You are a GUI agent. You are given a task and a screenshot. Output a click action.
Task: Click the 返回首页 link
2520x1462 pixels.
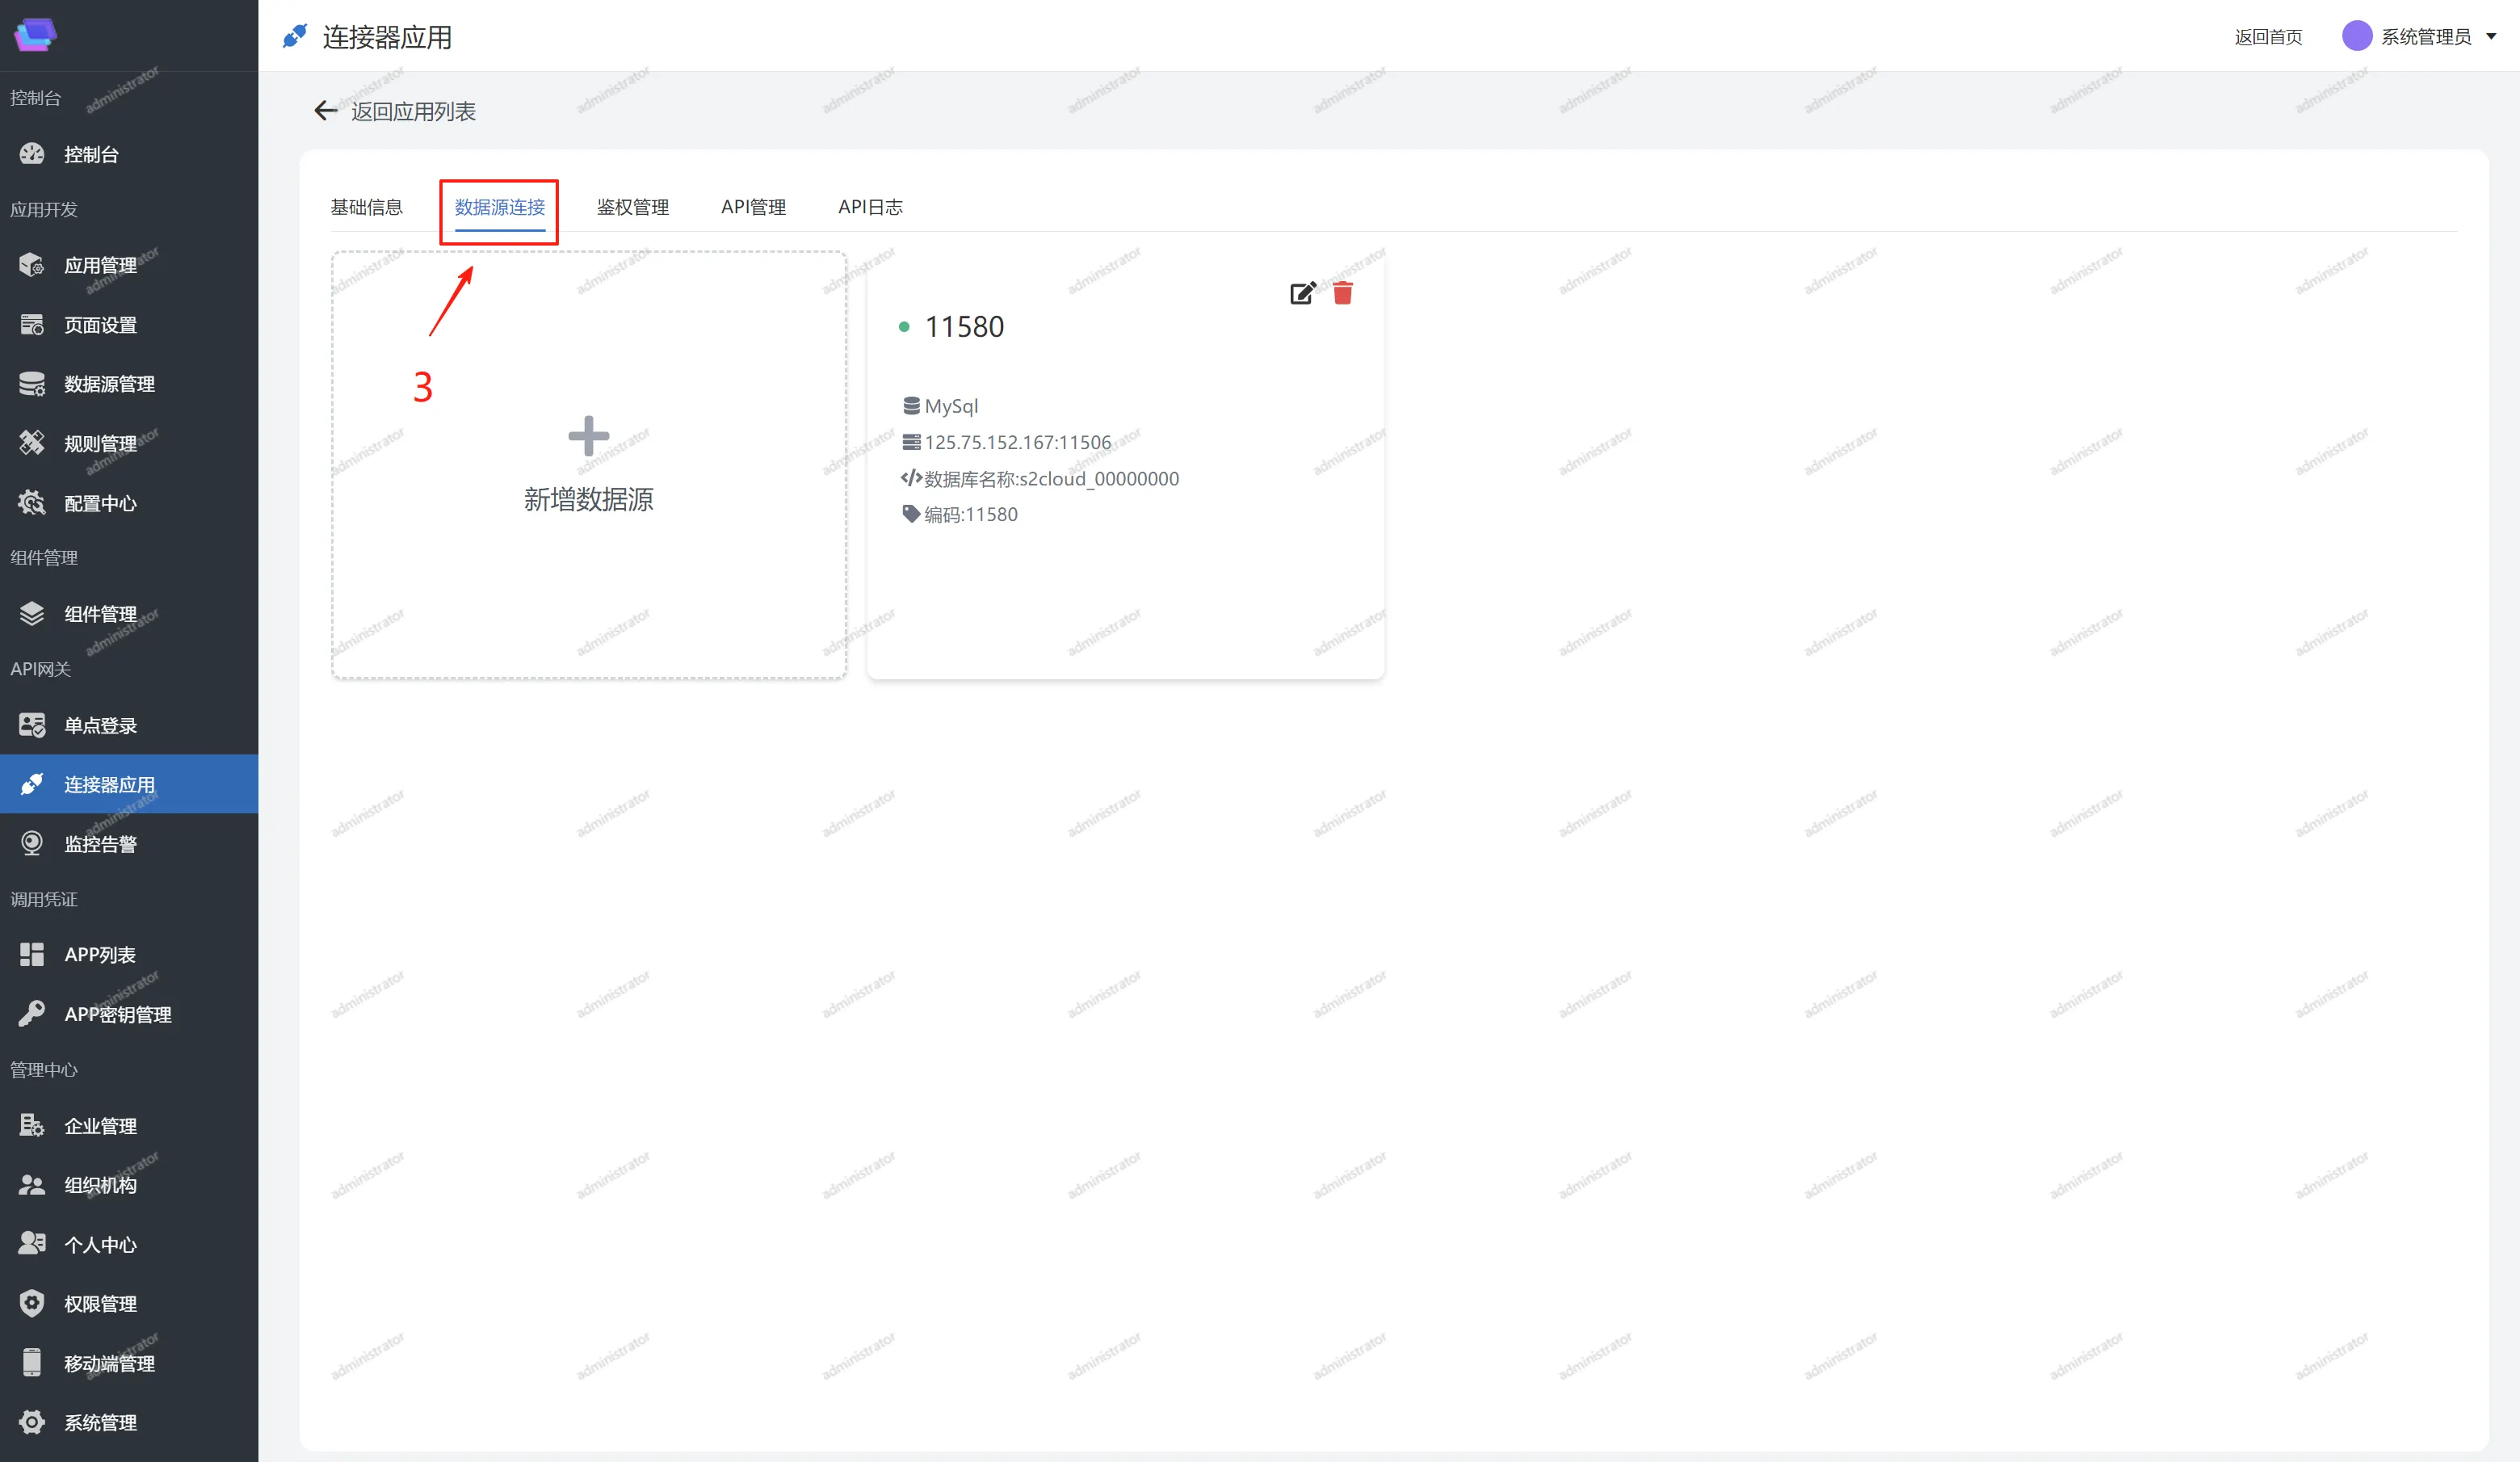pos(2267,37)
